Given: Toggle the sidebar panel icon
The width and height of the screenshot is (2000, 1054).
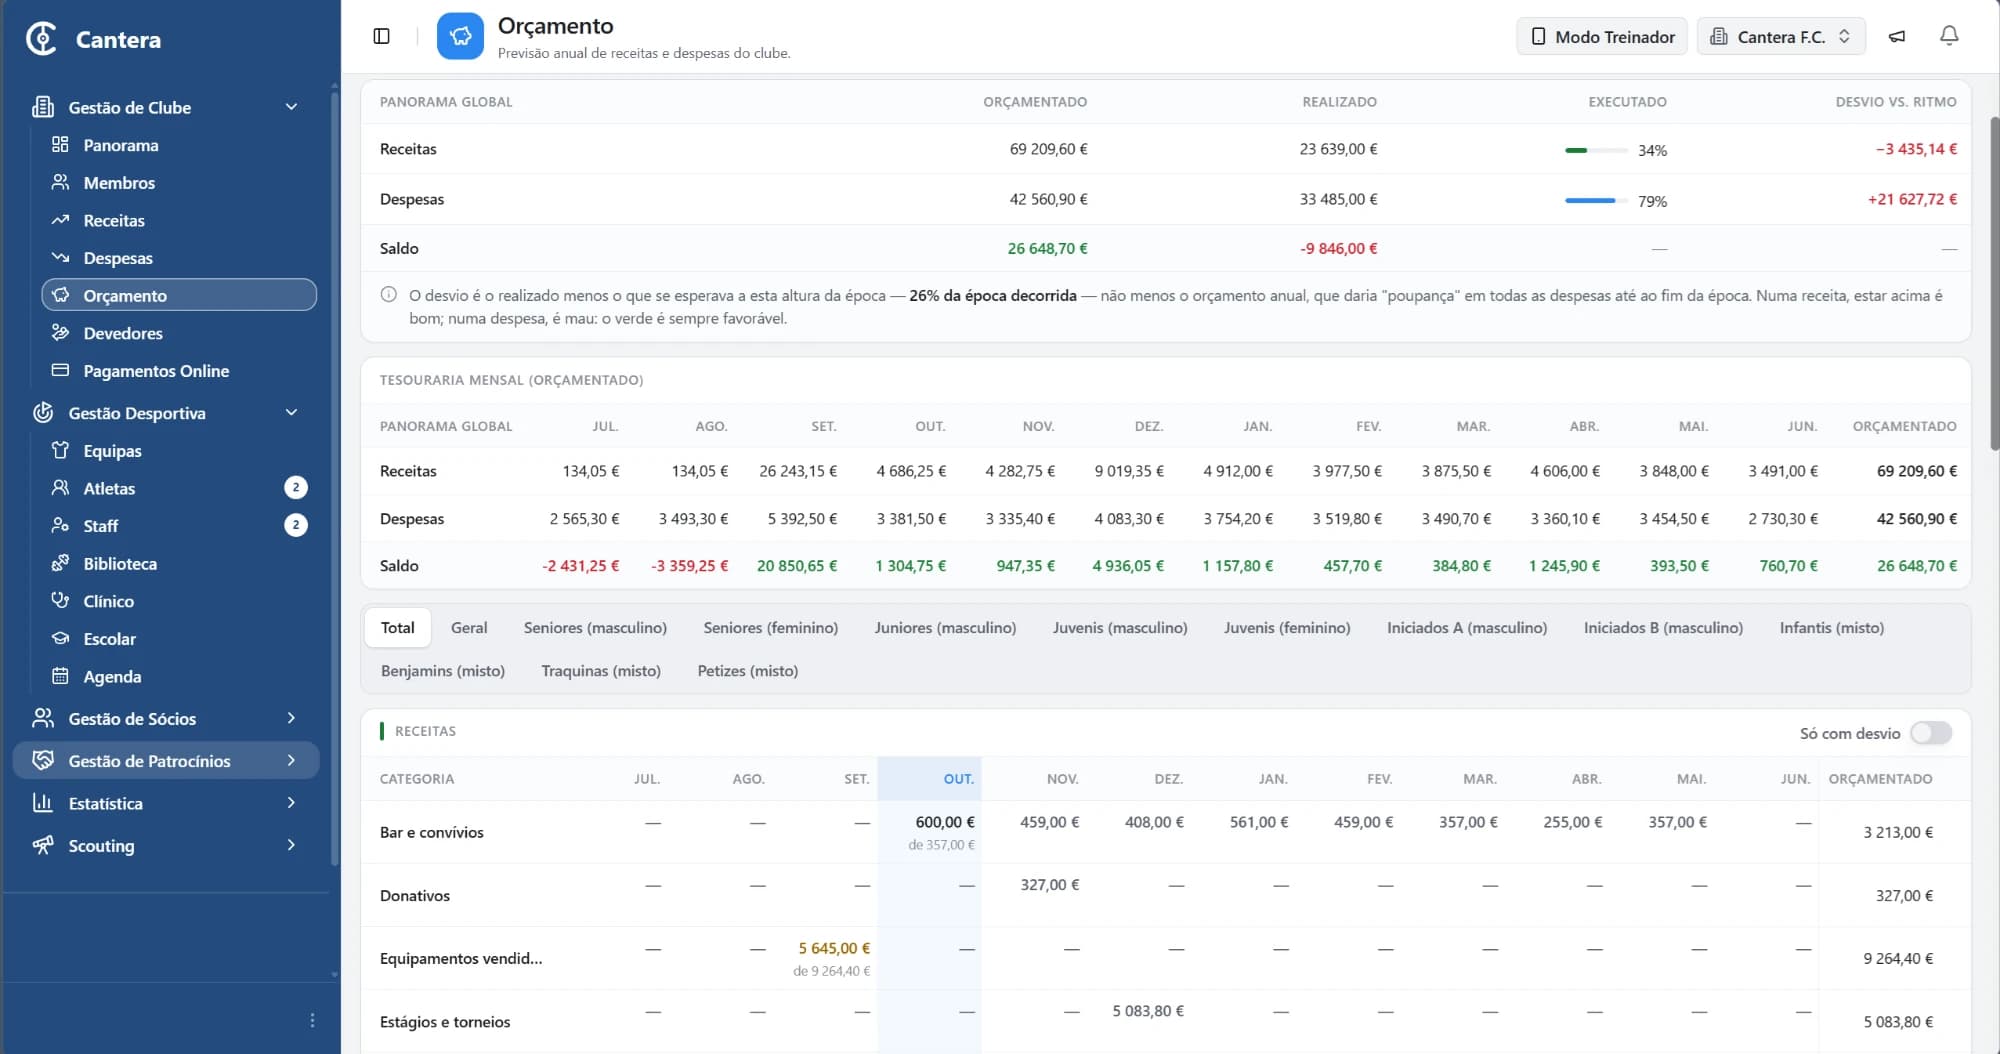Looking at the screenshot, I should (381, 36).
